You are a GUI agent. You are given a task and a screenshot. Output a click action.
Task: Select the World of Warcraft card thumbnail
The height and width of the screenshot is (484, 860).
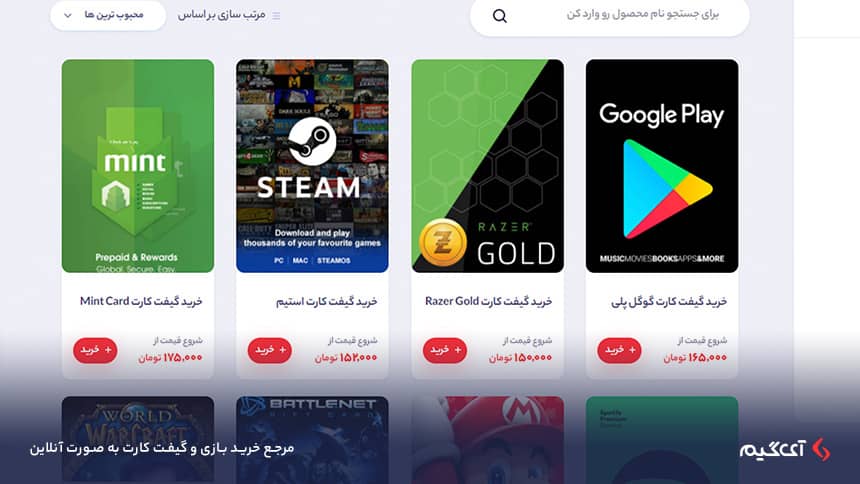(x=138, y=440)
